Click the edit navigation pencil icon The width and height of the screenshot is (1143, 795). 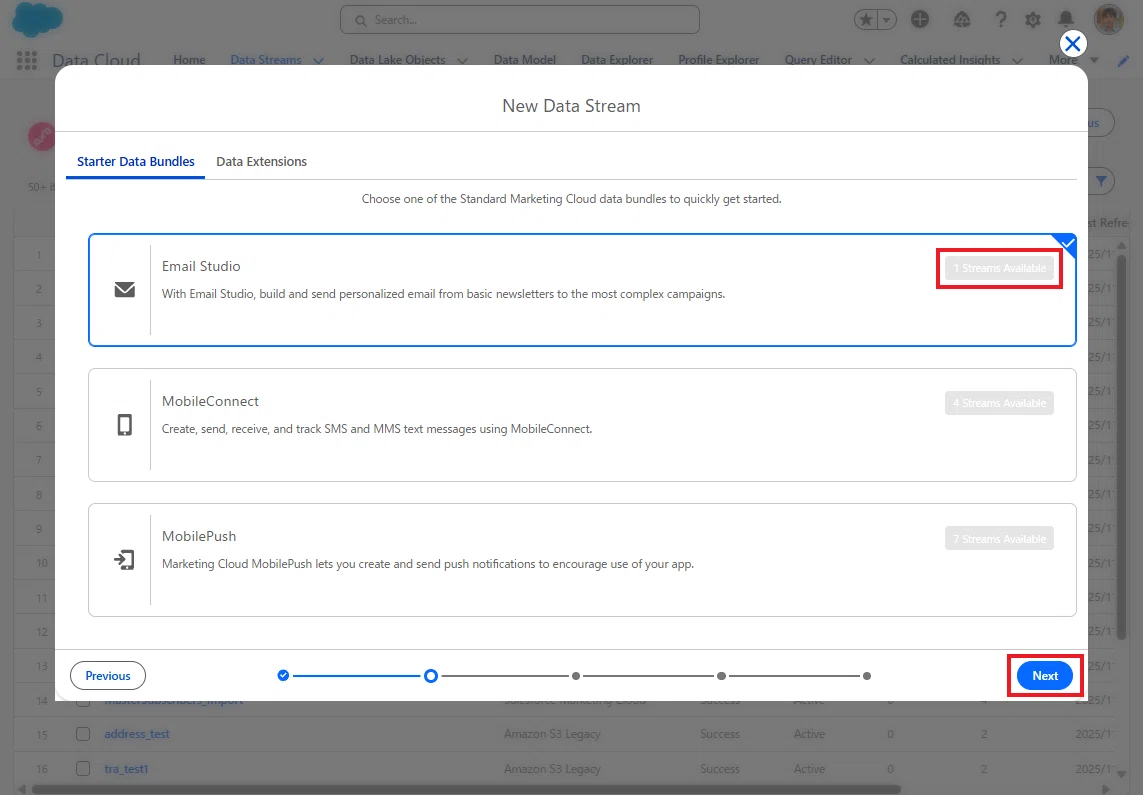(x=1123, y=61)
